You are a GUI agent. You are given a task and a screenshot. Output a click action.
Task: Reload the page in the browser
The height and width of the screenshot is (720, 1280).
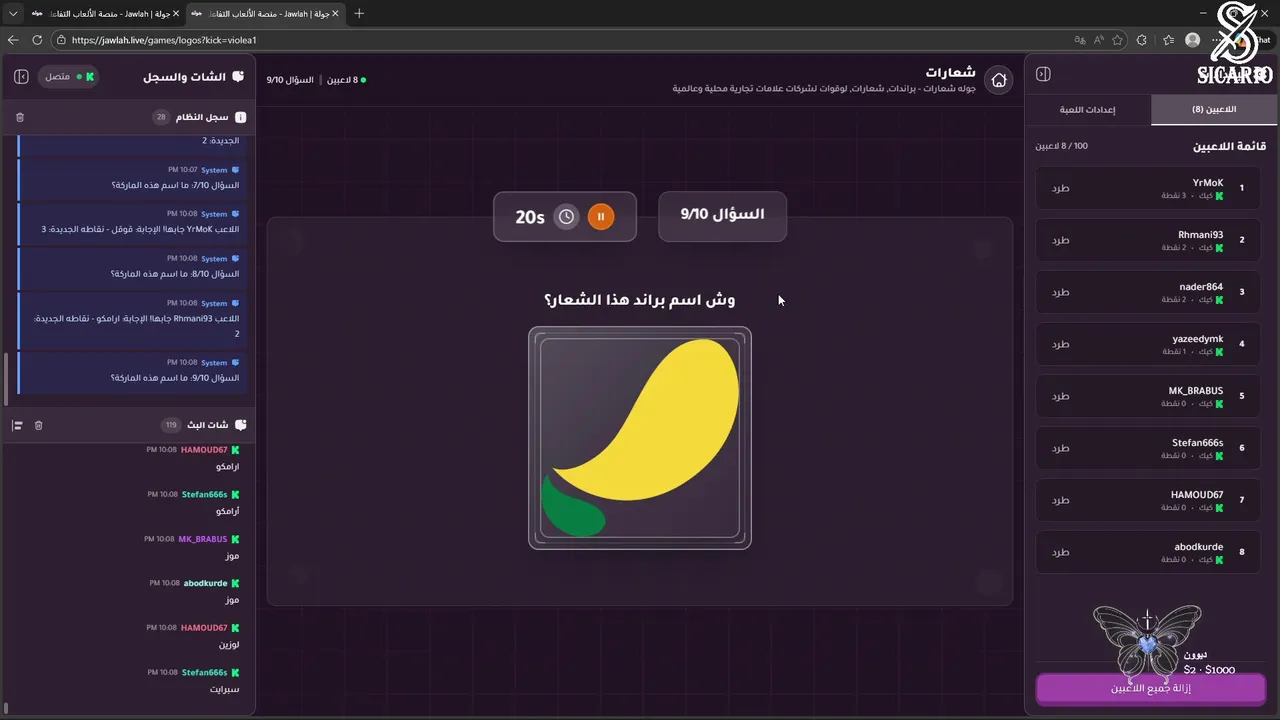pos(37,40)
